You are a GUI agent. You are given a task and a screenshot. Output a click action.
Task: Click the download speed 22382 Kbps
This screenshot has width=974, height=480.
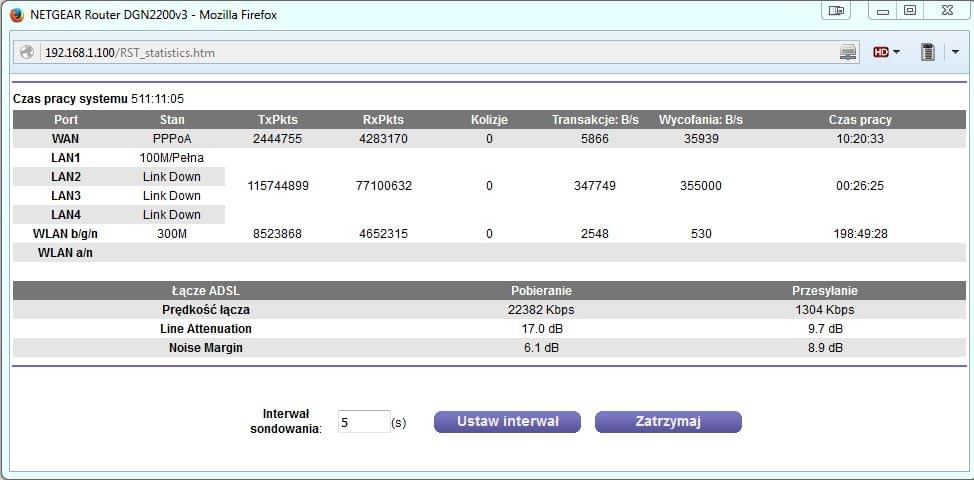(541, 310)
